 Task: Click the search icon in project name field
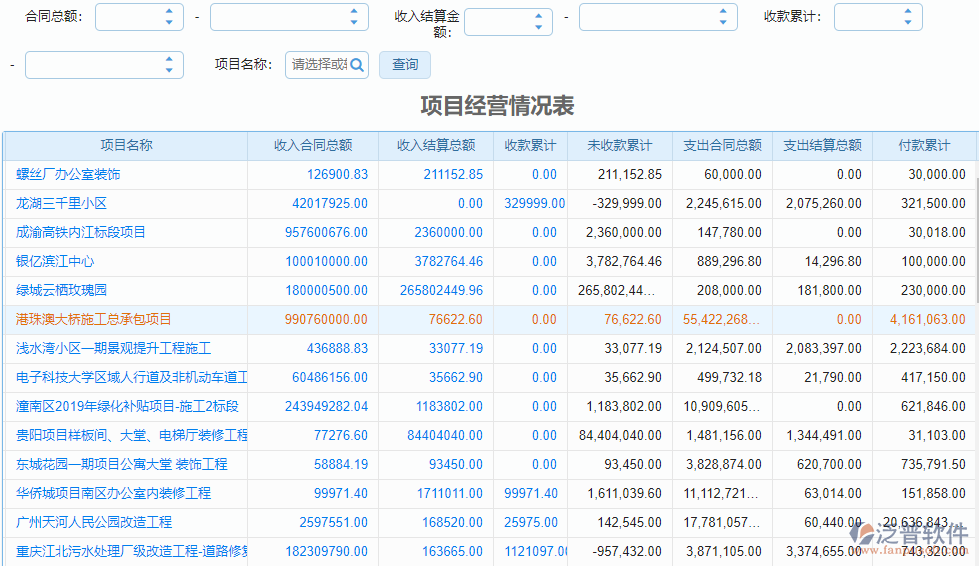pos(357,65)
